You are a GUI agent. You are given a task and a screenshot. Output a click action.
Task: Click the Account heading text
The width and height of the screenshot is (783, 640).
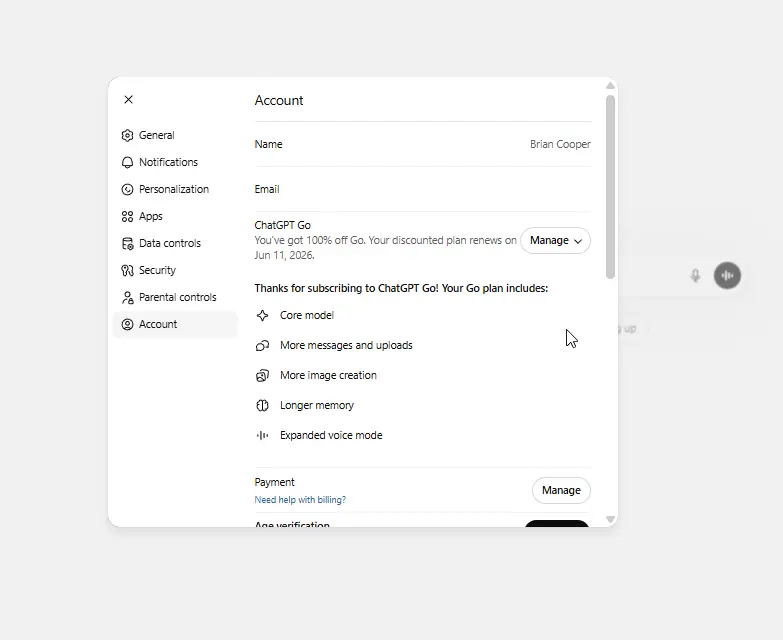click(x=279, y=100)
